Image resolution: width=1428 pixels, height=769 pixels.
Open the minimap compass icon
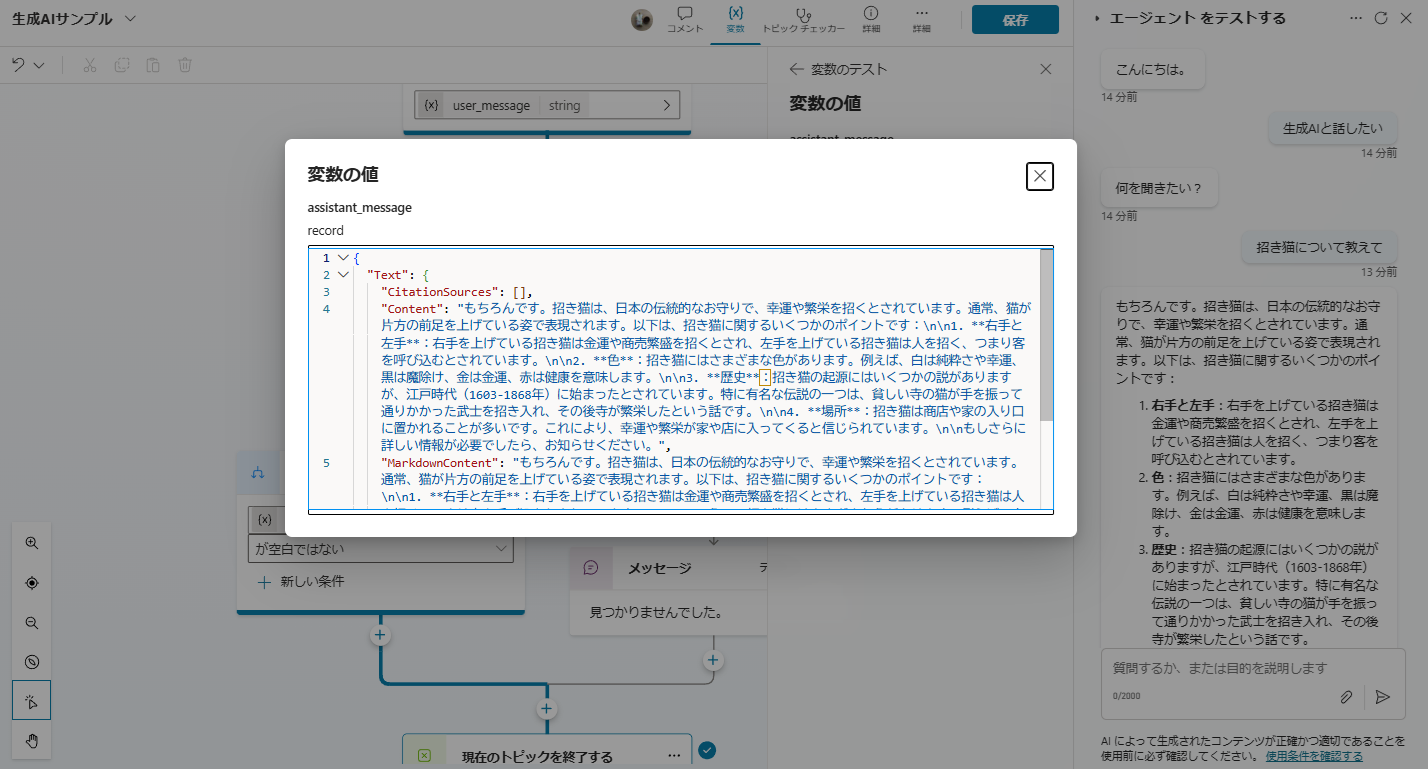pyautogui.click(x=31, y=661)
